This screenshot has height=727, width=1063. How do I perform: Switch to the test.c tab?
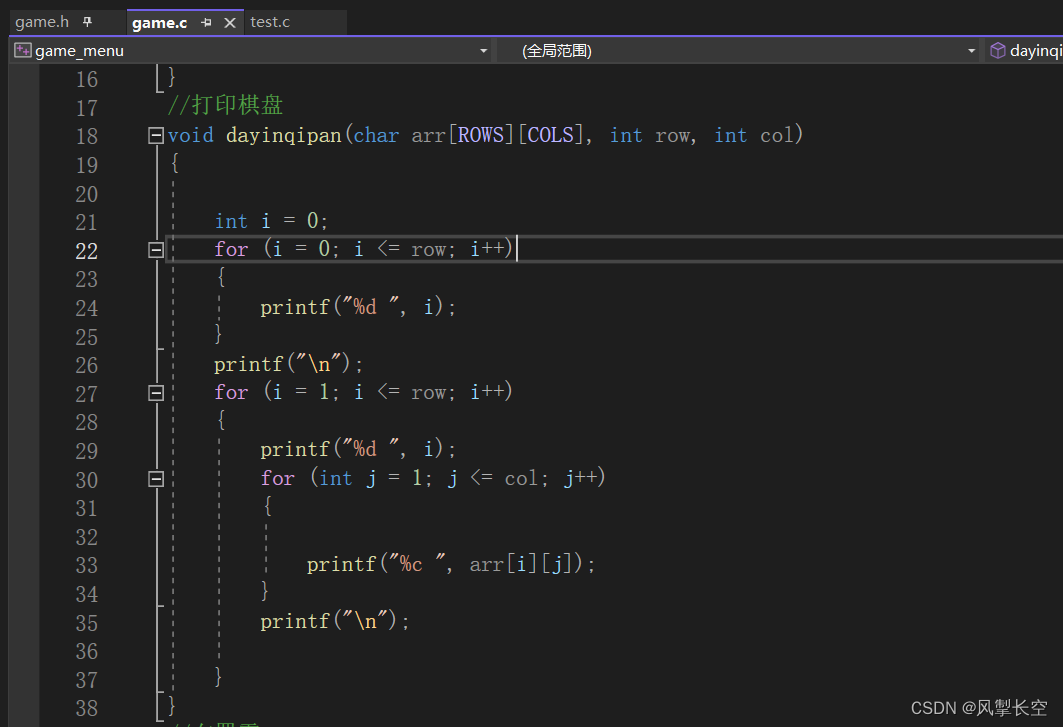coord(270,22)
